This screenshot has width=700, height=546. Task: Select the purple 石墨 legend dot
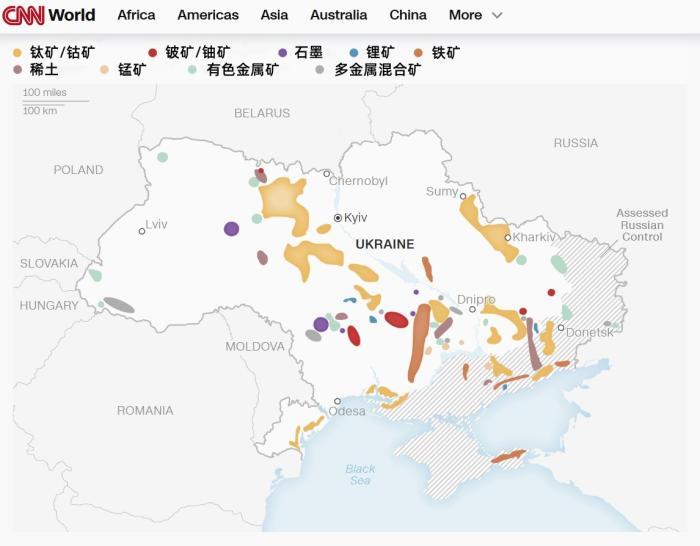pos(283,52)
